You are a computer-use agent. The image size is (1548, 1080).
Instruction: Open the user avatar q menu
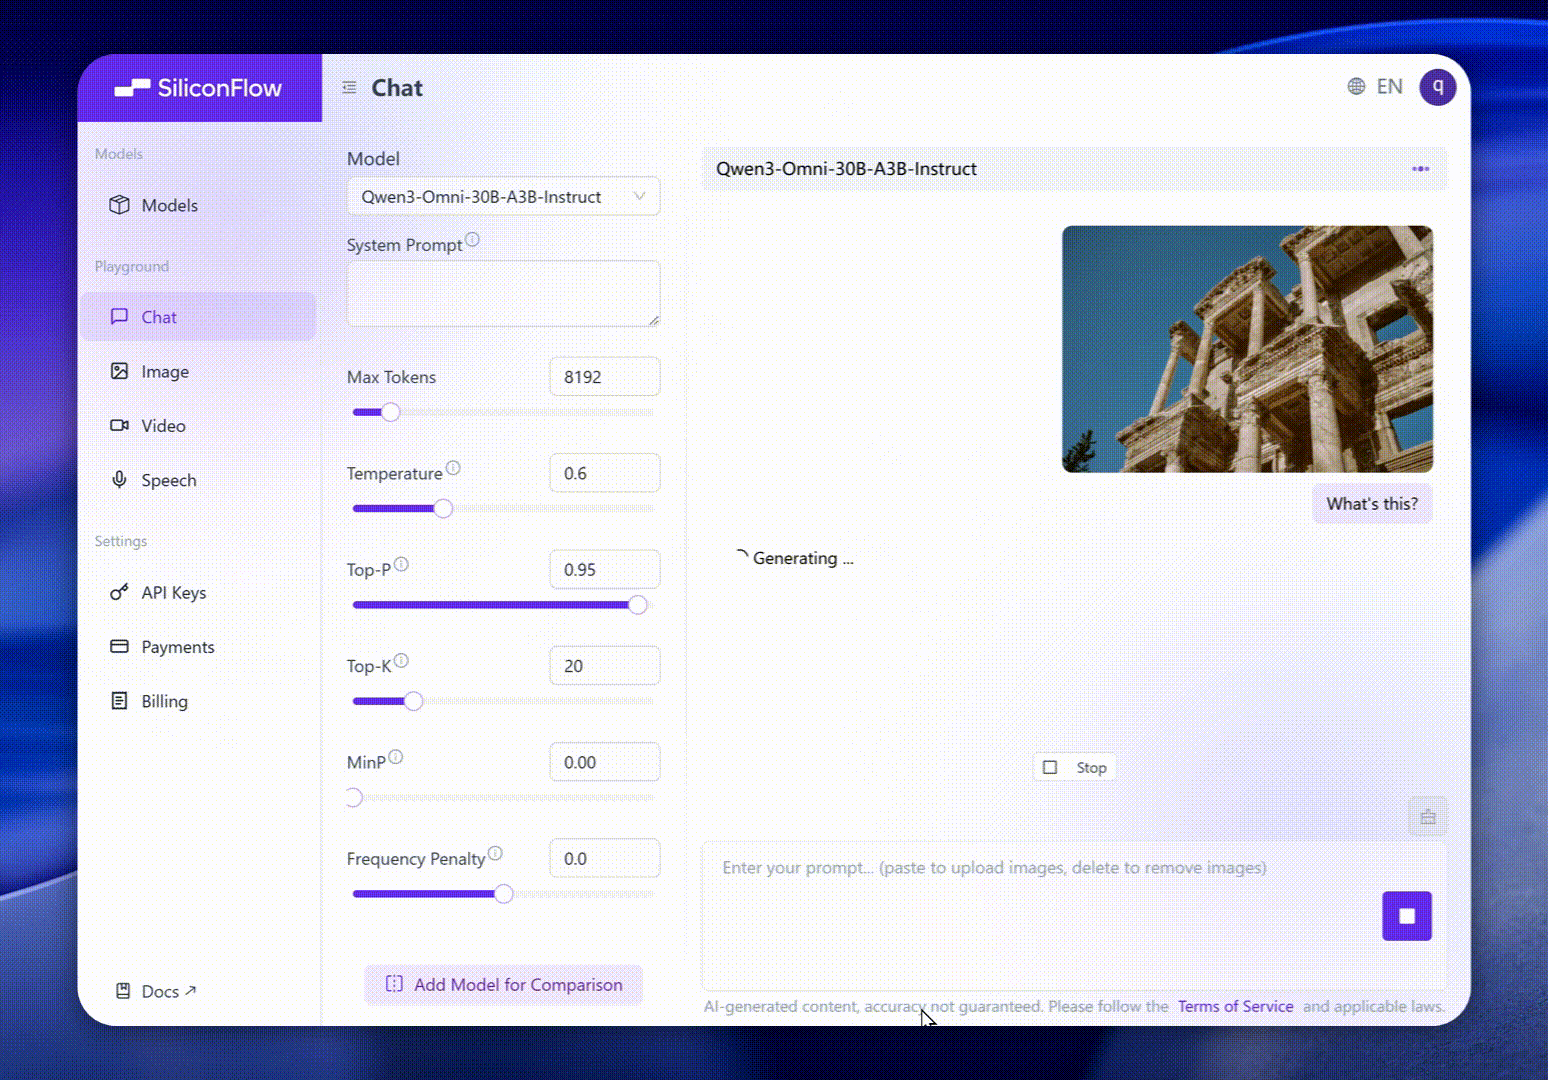[1438, 87]
